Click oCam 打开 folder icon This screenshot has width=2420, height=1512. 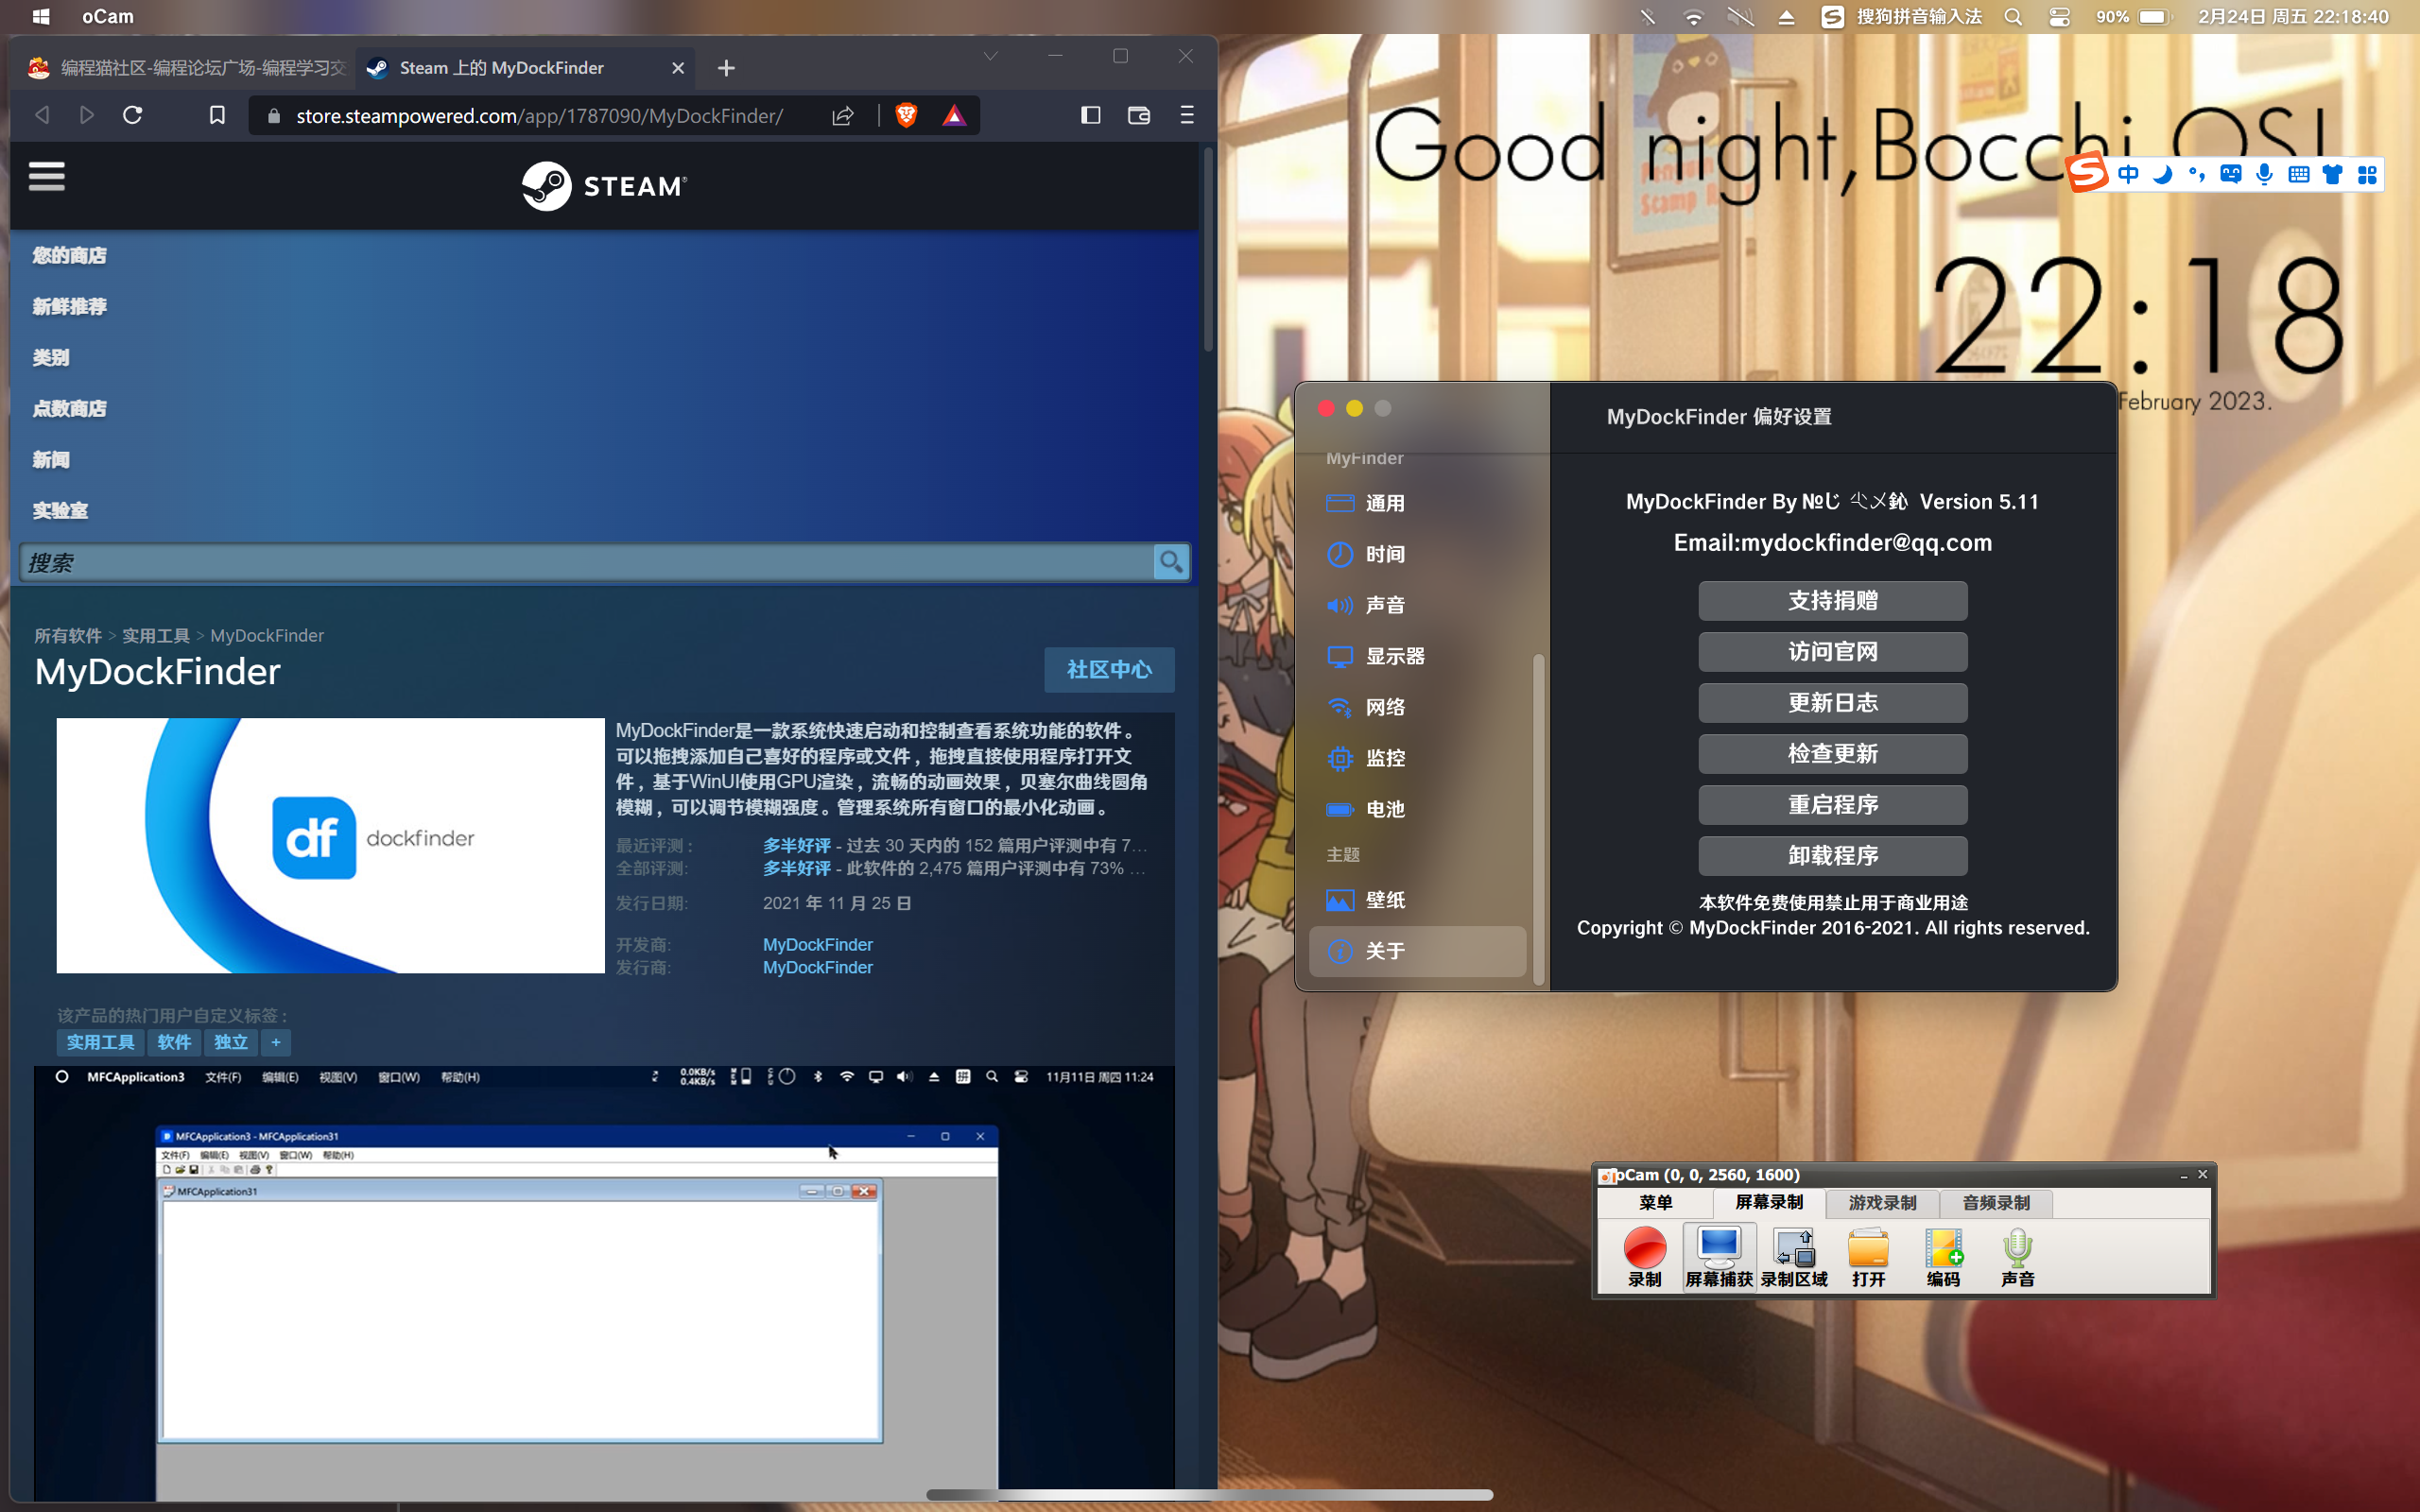coord(1868,1257)
